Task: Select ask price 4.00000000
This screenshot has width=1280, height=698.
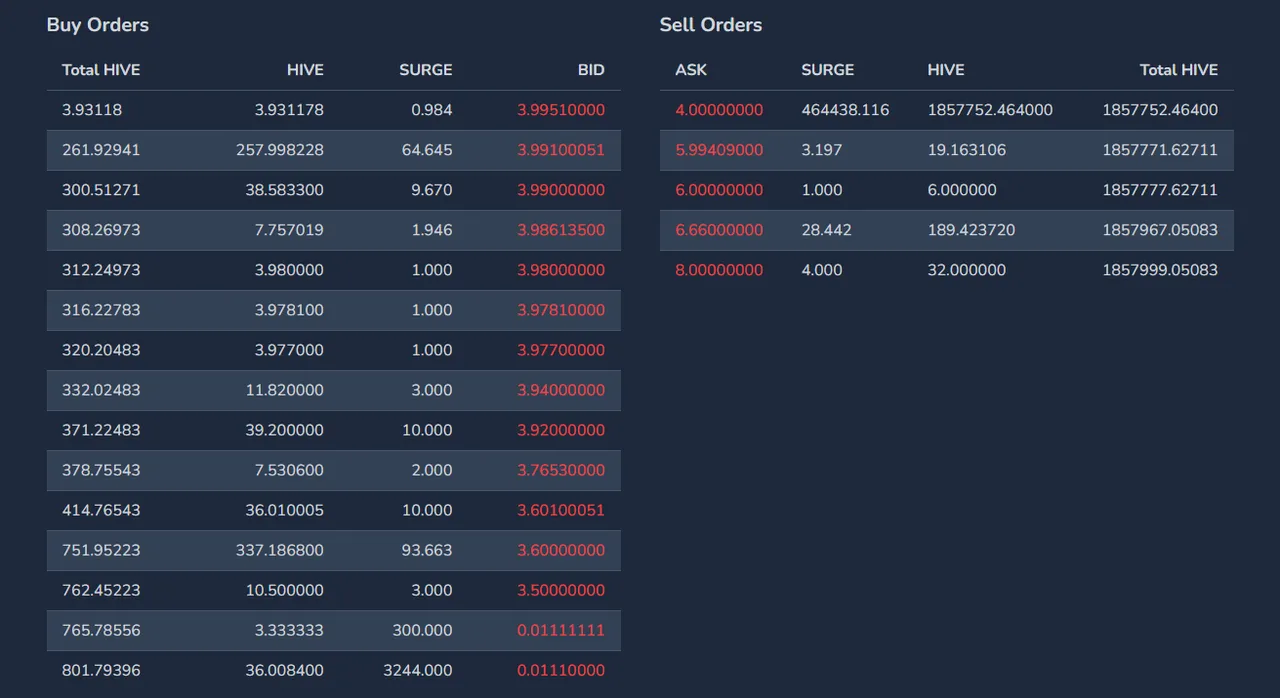Action: coord(719,110)
